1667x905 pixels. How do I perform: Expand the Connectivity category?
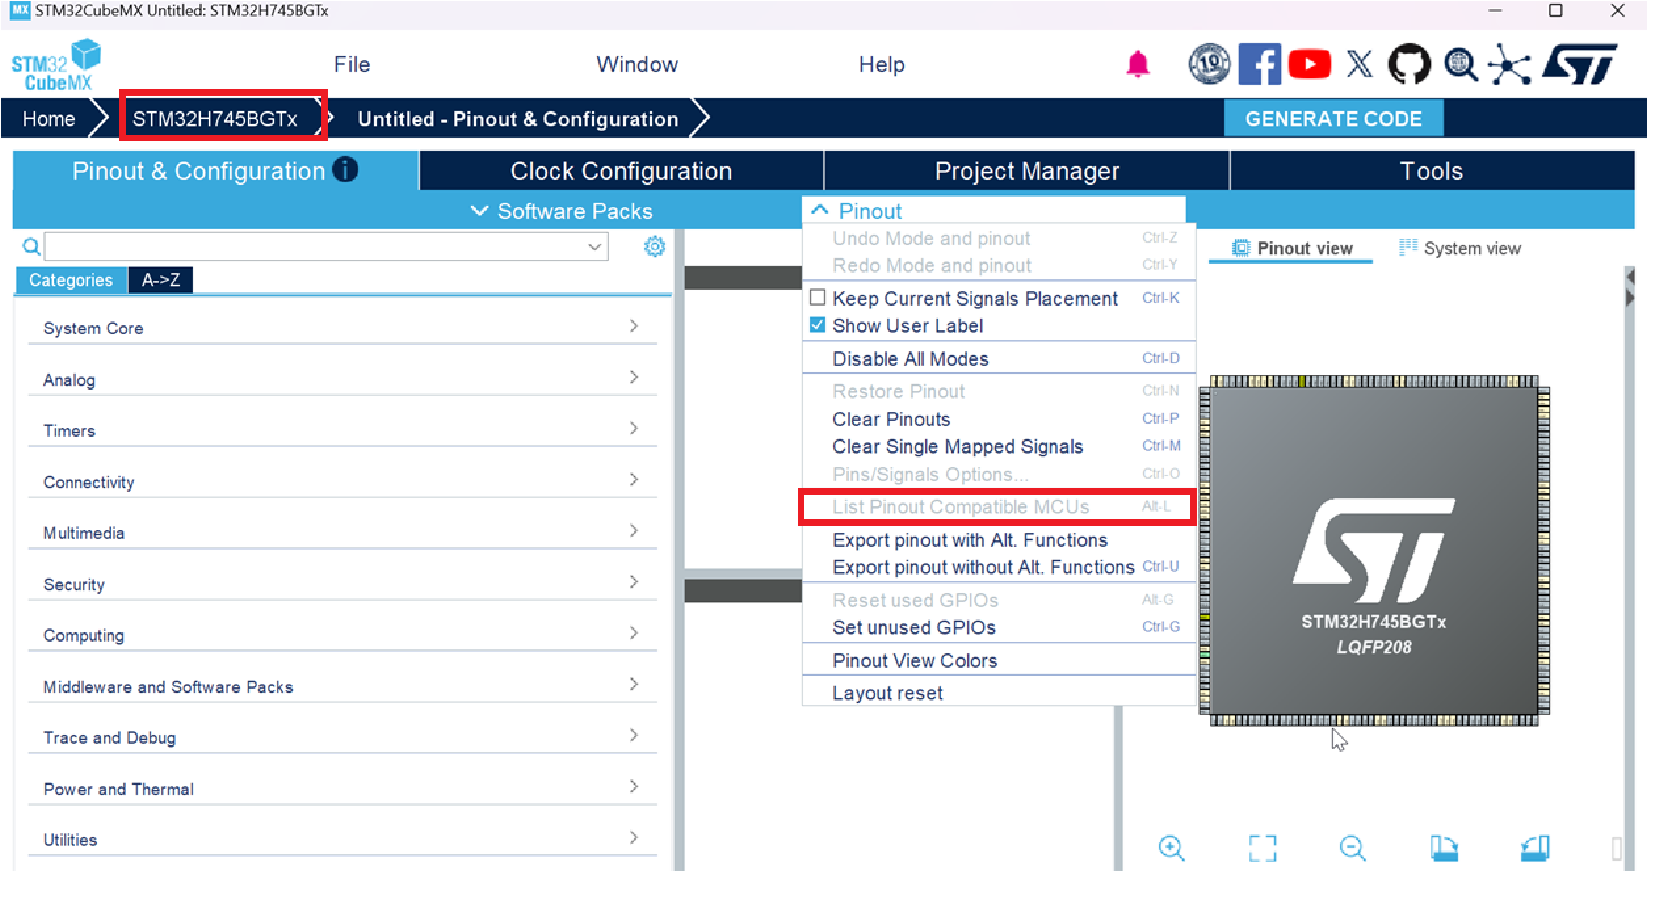point(342,481)
